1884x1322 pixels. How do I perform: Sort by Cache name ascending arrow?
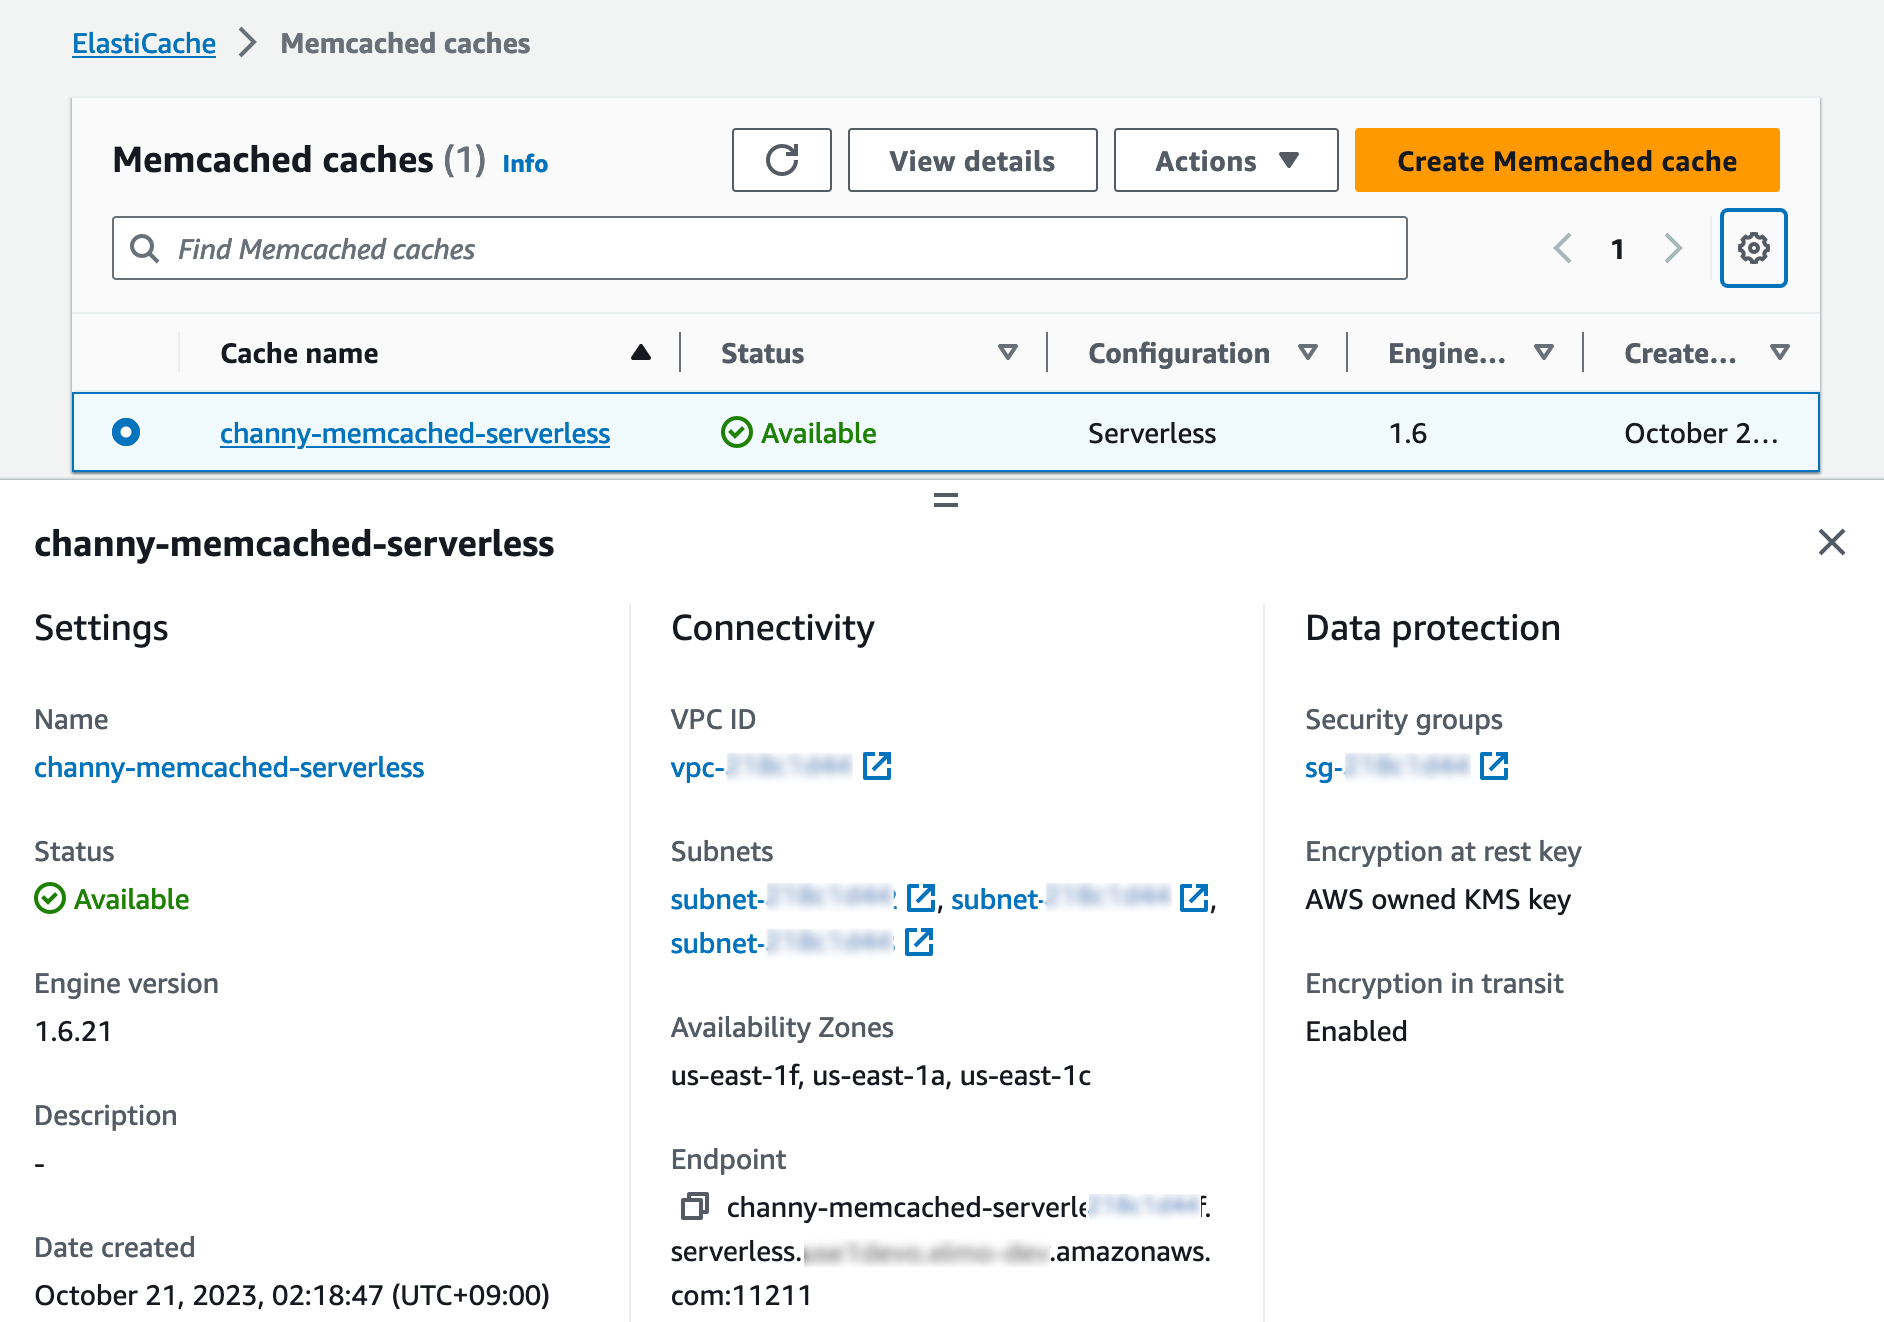641,352
